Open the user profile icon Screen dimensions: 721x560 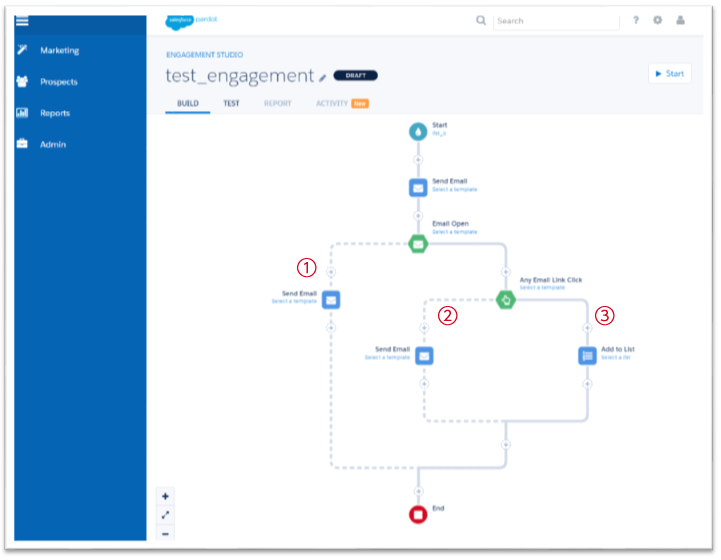pyautogui.click(x=681, y=20)
